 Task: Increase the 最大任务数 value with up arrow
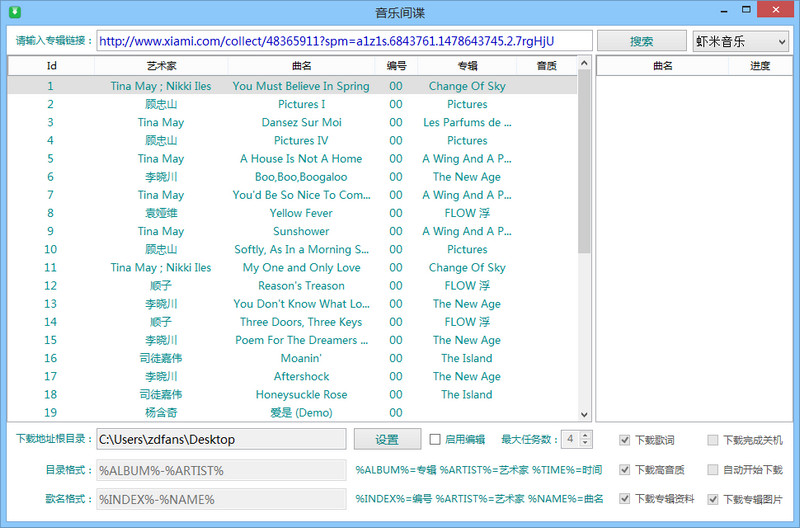tap(585, 435)
